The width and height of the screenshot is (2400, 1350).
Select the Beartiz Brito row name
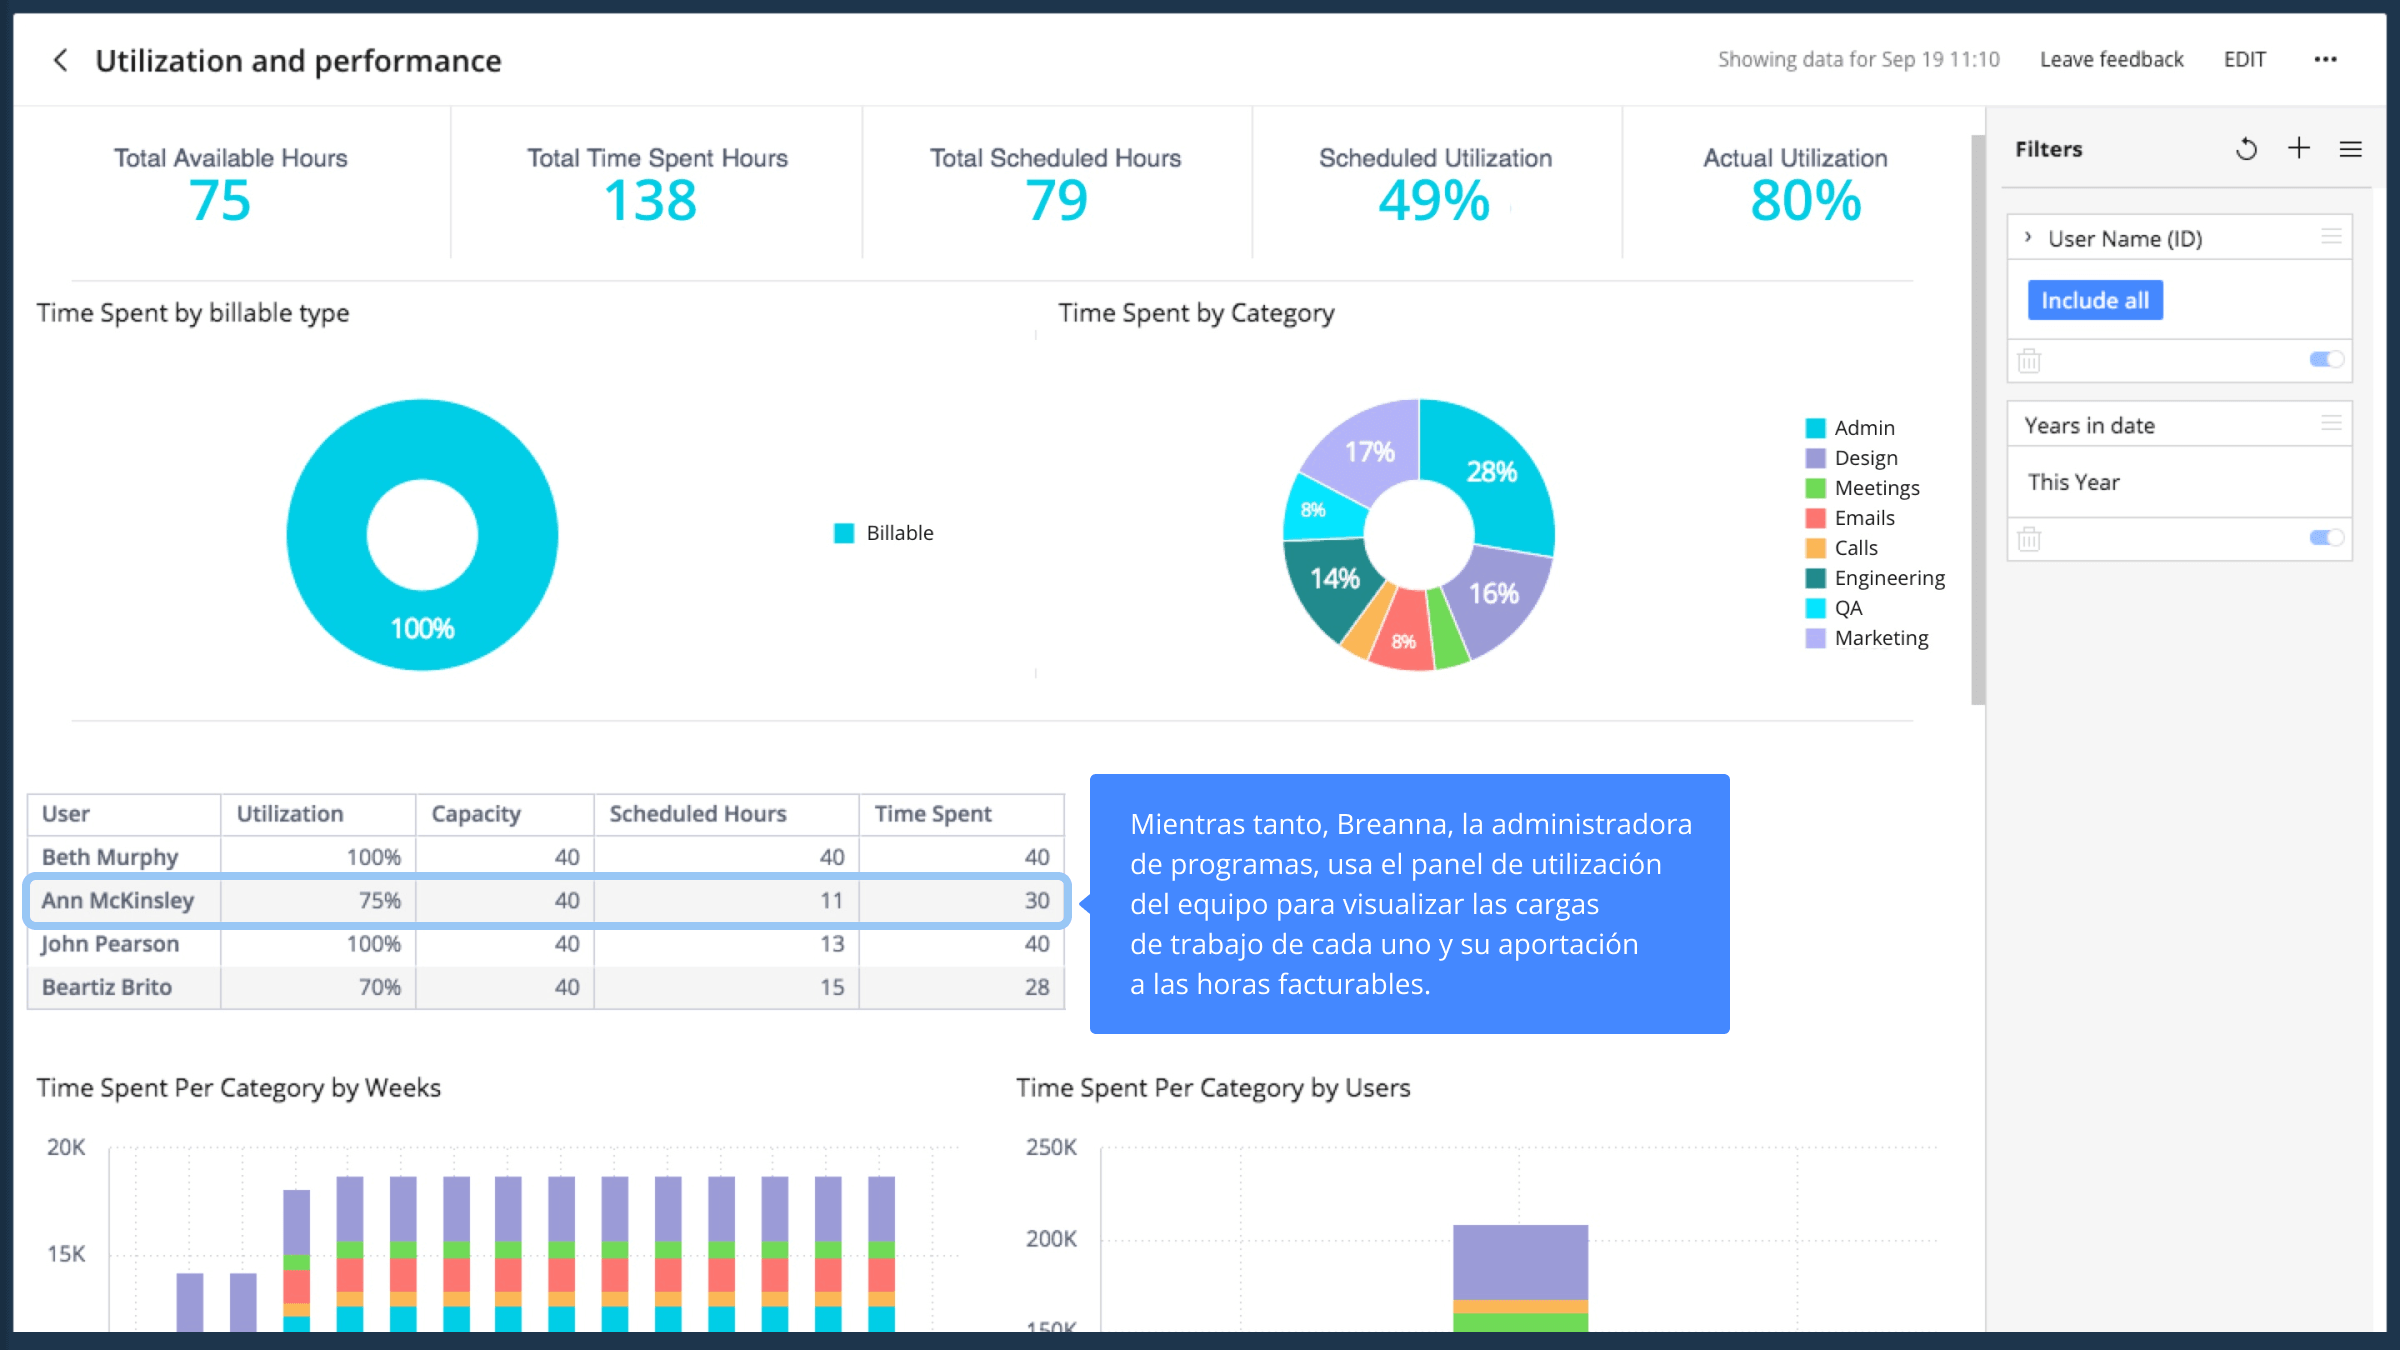coord(107,987)
